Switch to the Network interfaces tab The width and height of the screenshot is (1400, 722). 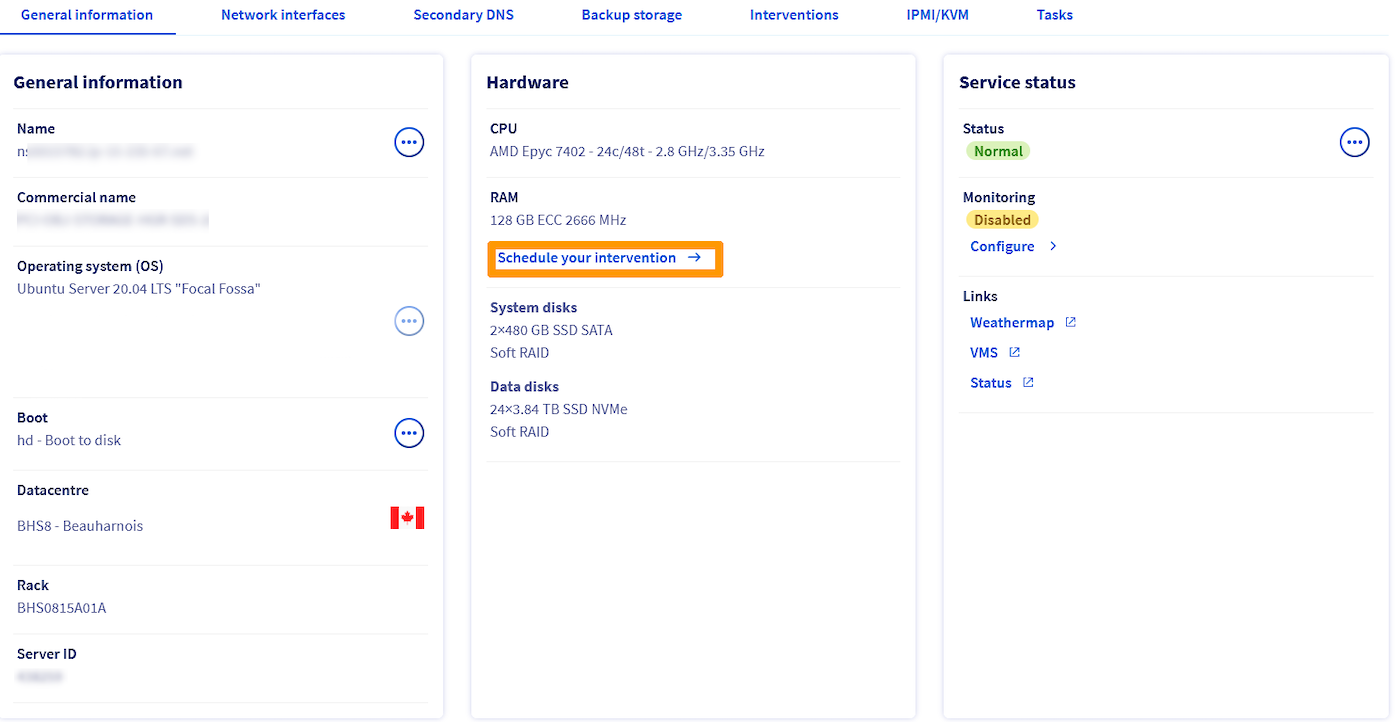[x=283, y=15]
